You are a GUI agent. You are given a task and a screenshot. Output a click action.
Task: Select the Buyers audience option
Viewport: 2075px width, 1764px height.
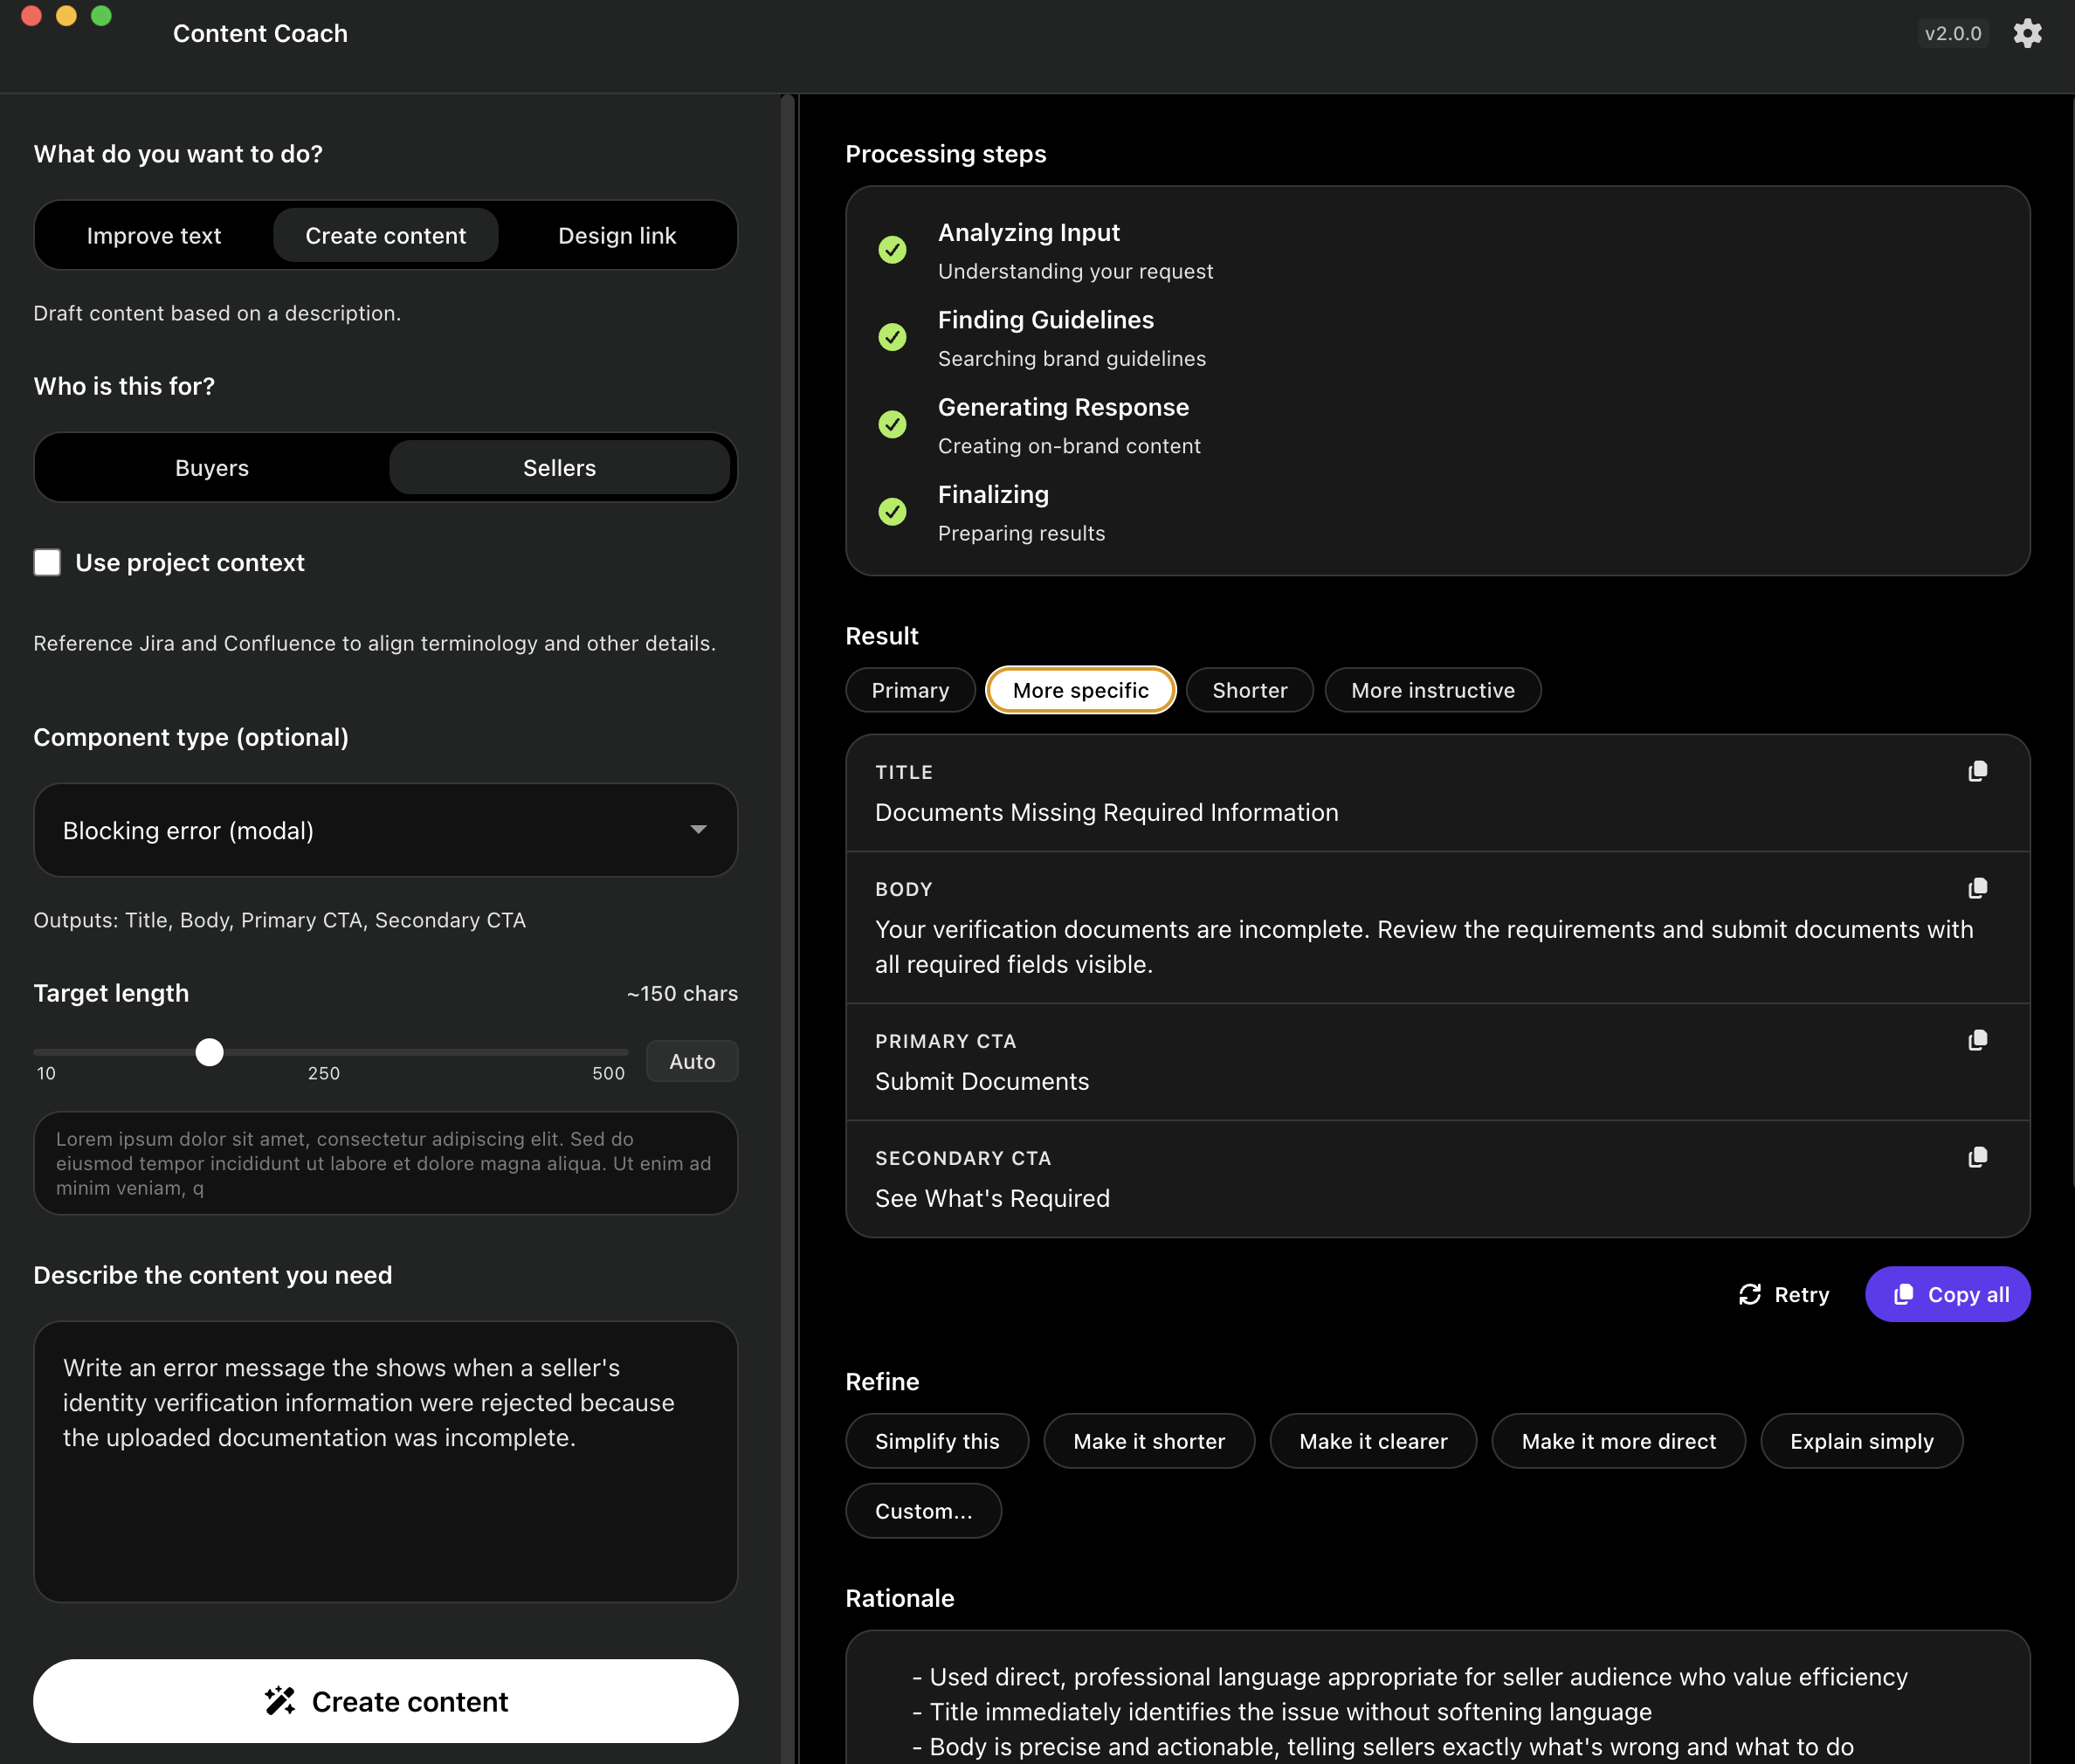pyautogui.click(x=212, y=468)
